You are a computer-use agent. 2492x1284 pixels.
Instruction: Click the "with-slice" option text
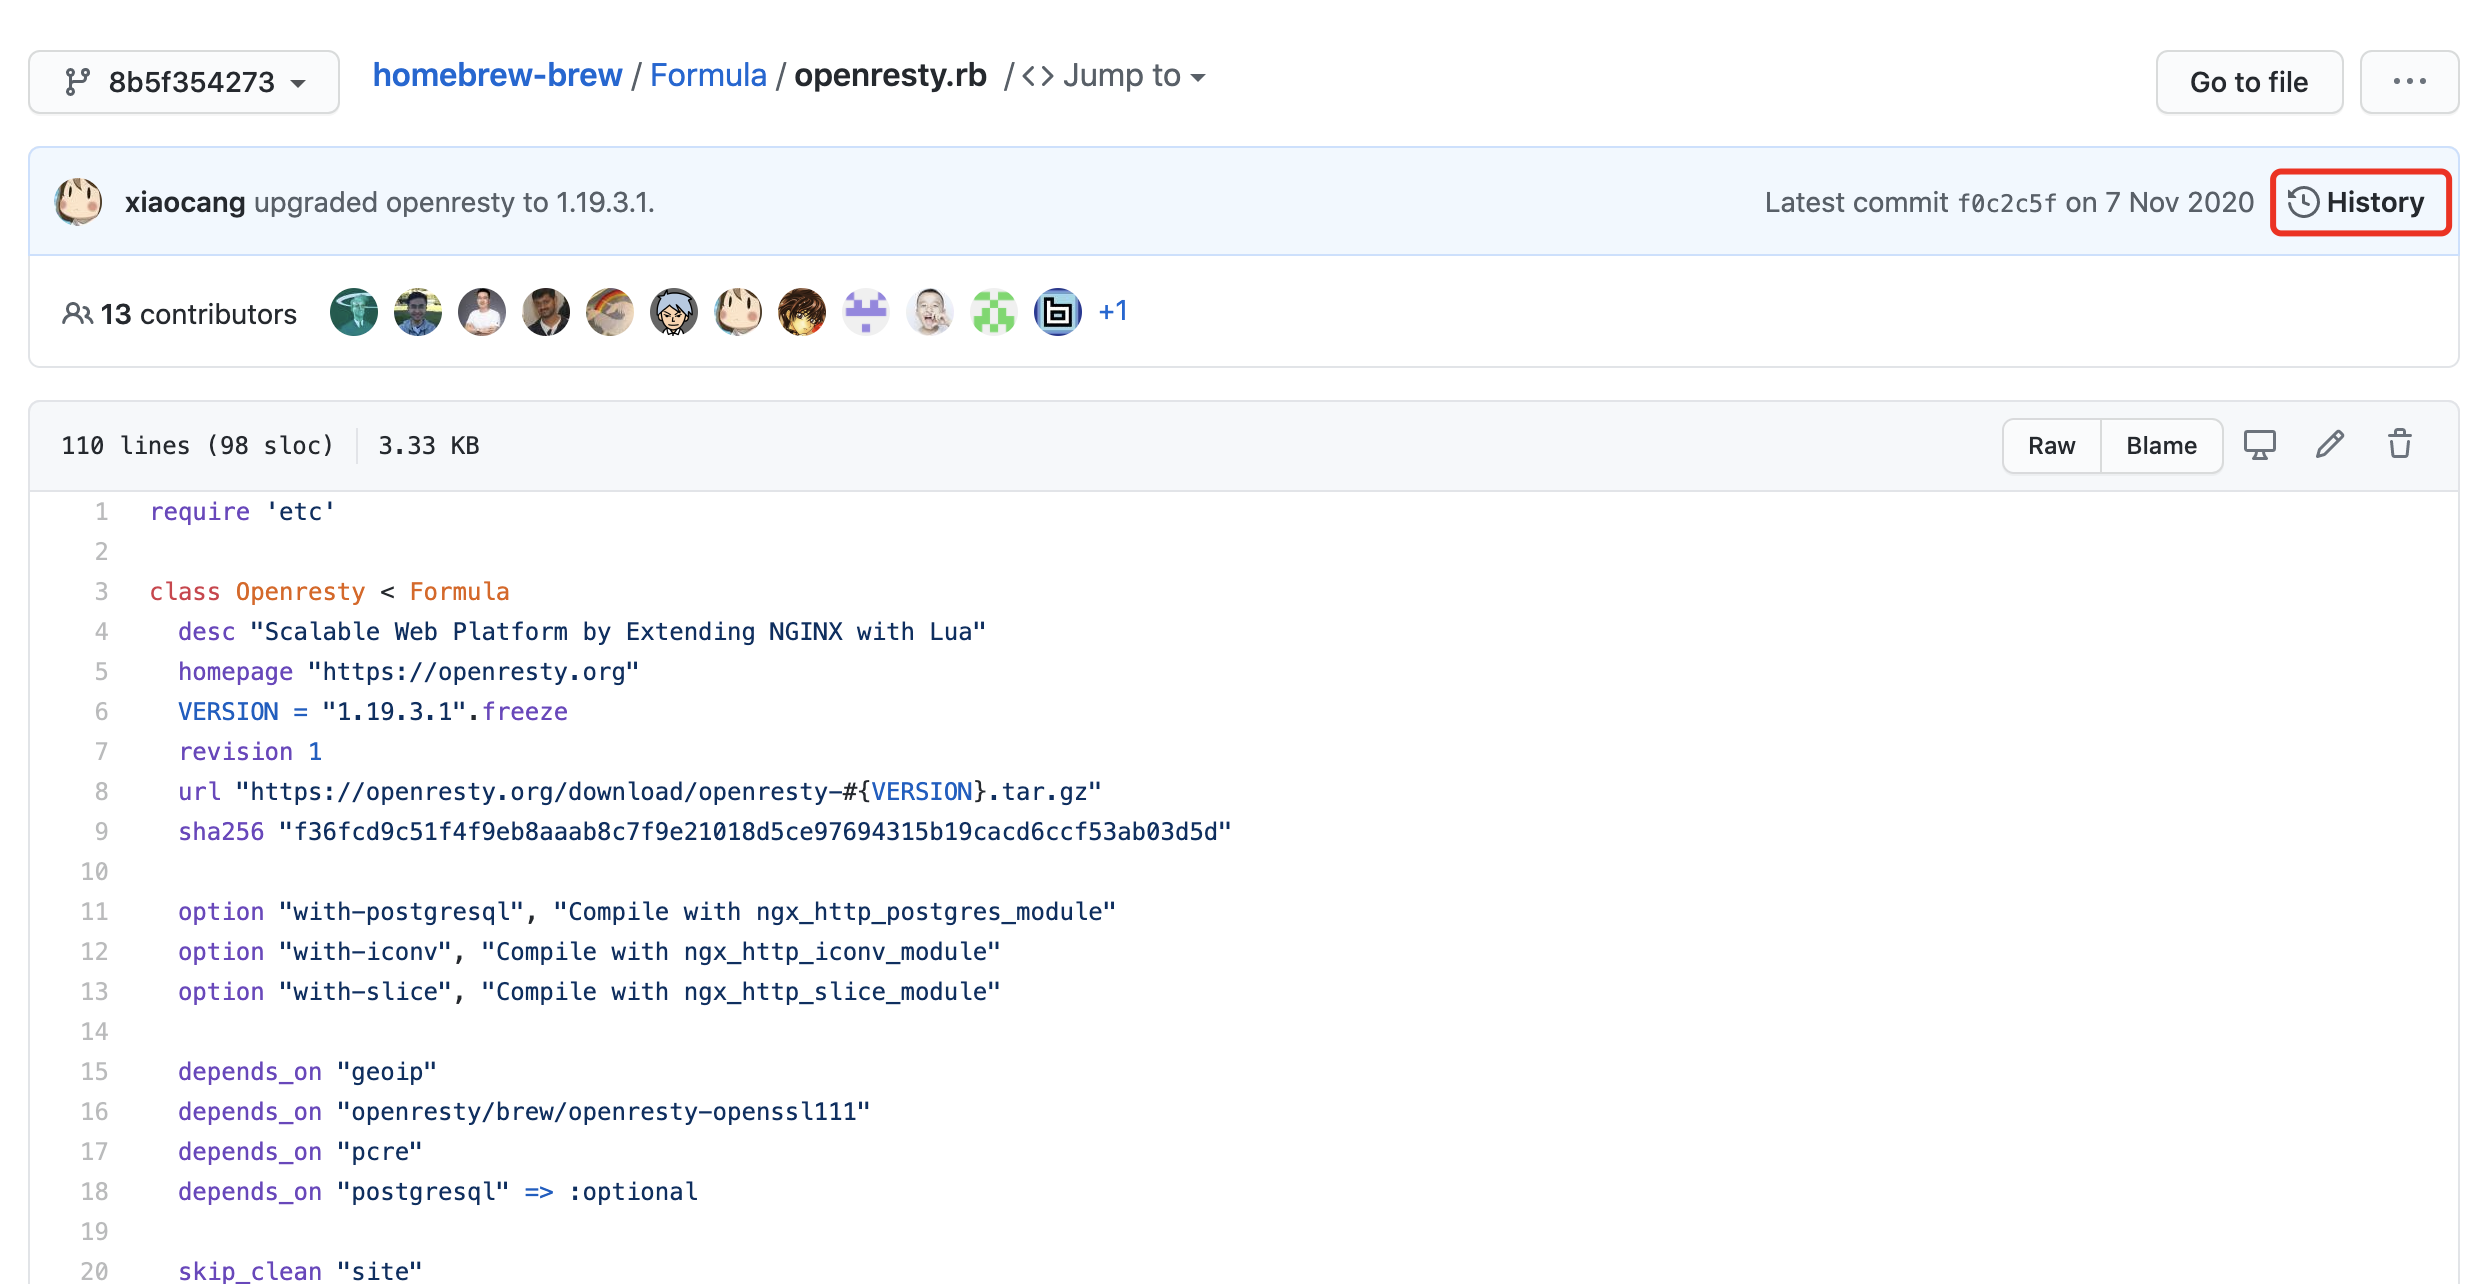[365, 992]
